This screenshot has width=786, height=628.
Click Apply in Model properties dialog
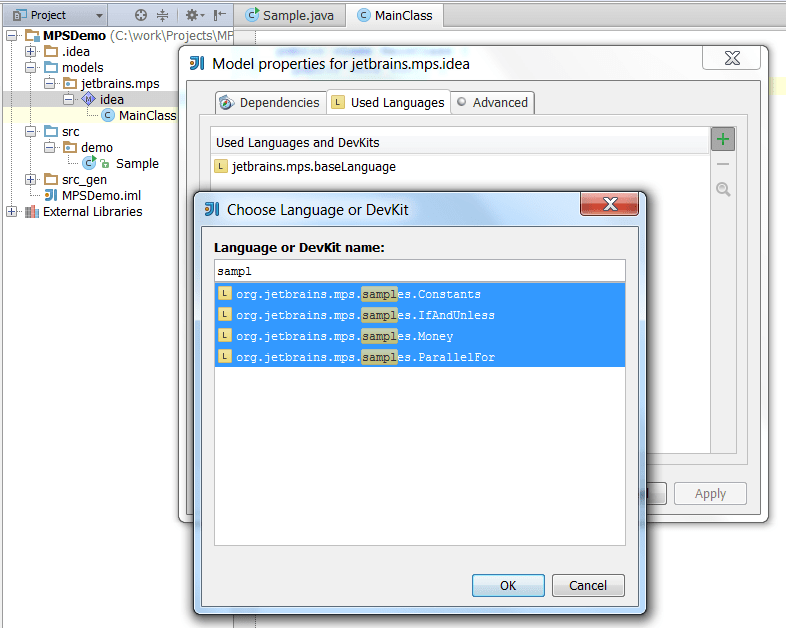[710, 494]
